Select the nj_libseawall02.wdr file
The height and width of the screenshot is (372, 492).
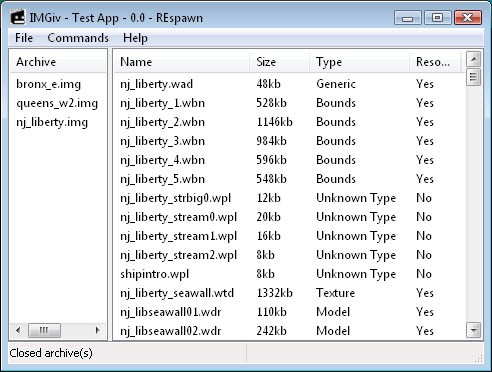pos(171,331)
